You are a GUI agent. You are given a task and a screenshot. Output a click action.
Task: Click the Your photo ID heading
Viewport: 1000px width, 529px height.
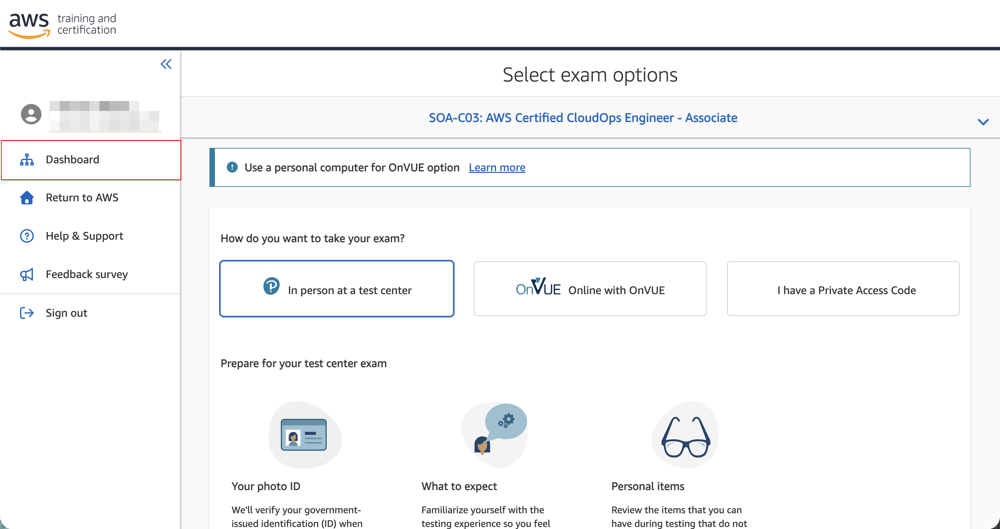[266, 486]
